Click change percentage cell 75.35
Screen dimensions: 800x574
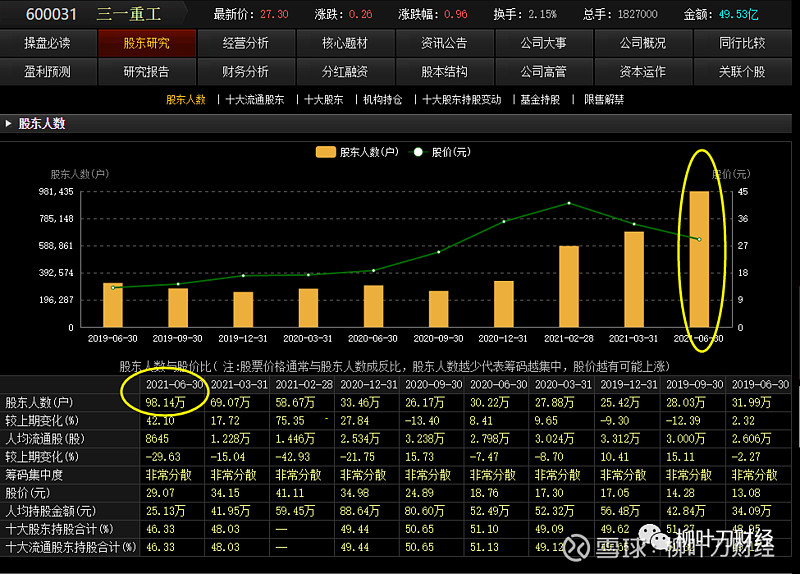[x=290, y=421]
